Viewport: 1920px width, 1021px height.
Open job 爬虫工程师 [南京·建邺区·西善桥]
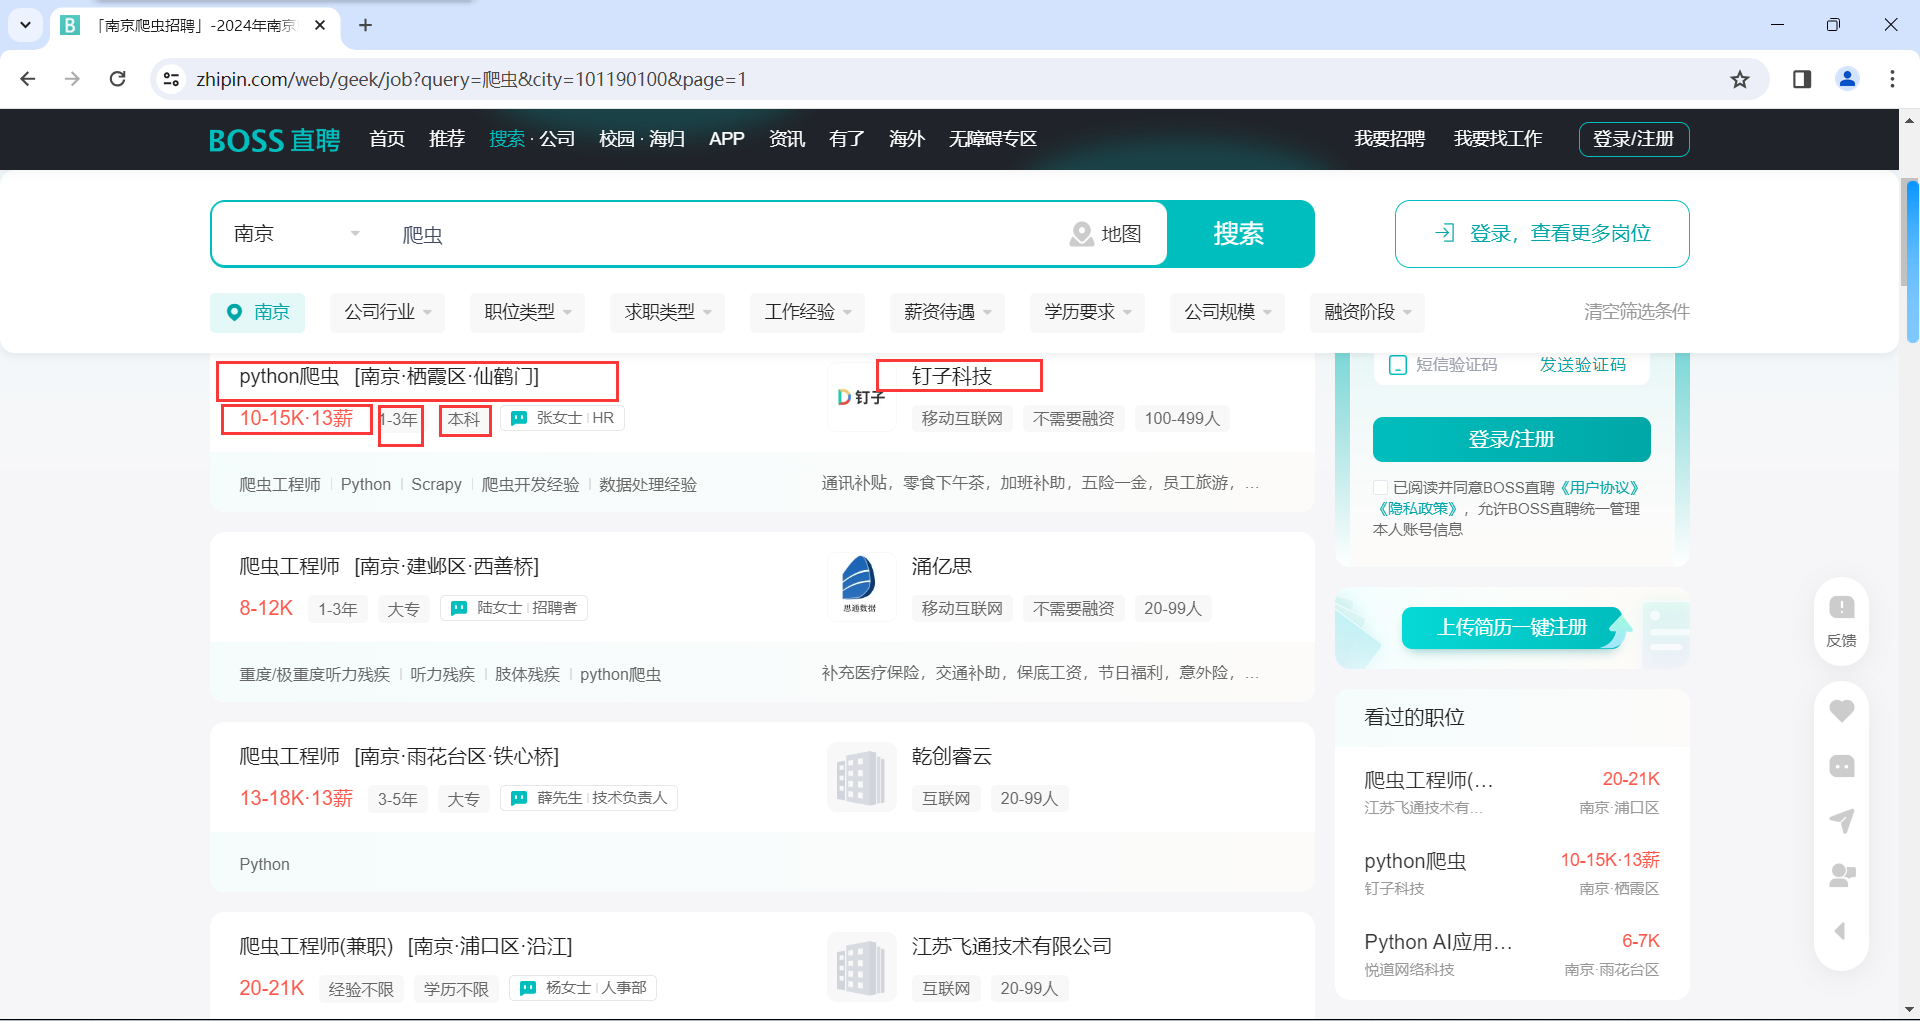point(389,566)
